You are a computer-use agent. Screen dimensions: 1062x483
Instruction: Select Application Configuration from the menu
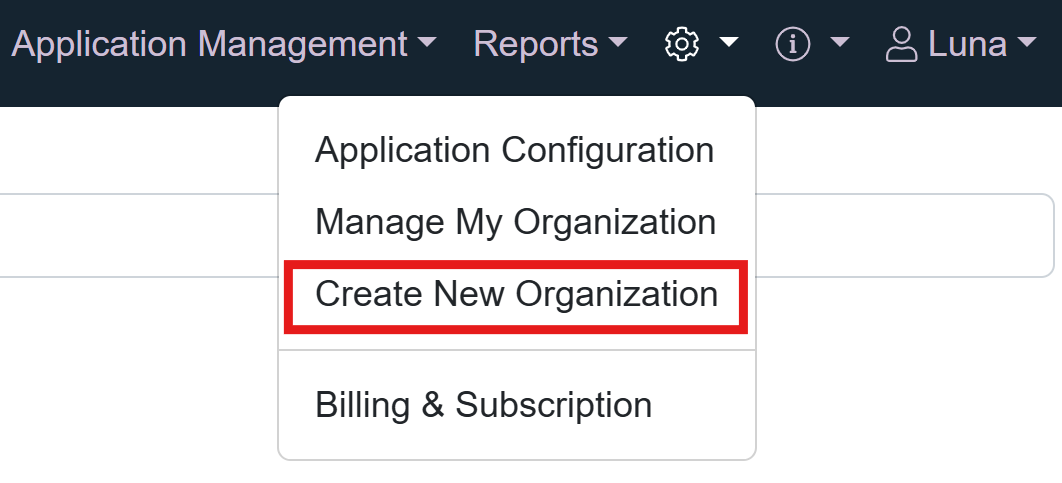point(514,150)
